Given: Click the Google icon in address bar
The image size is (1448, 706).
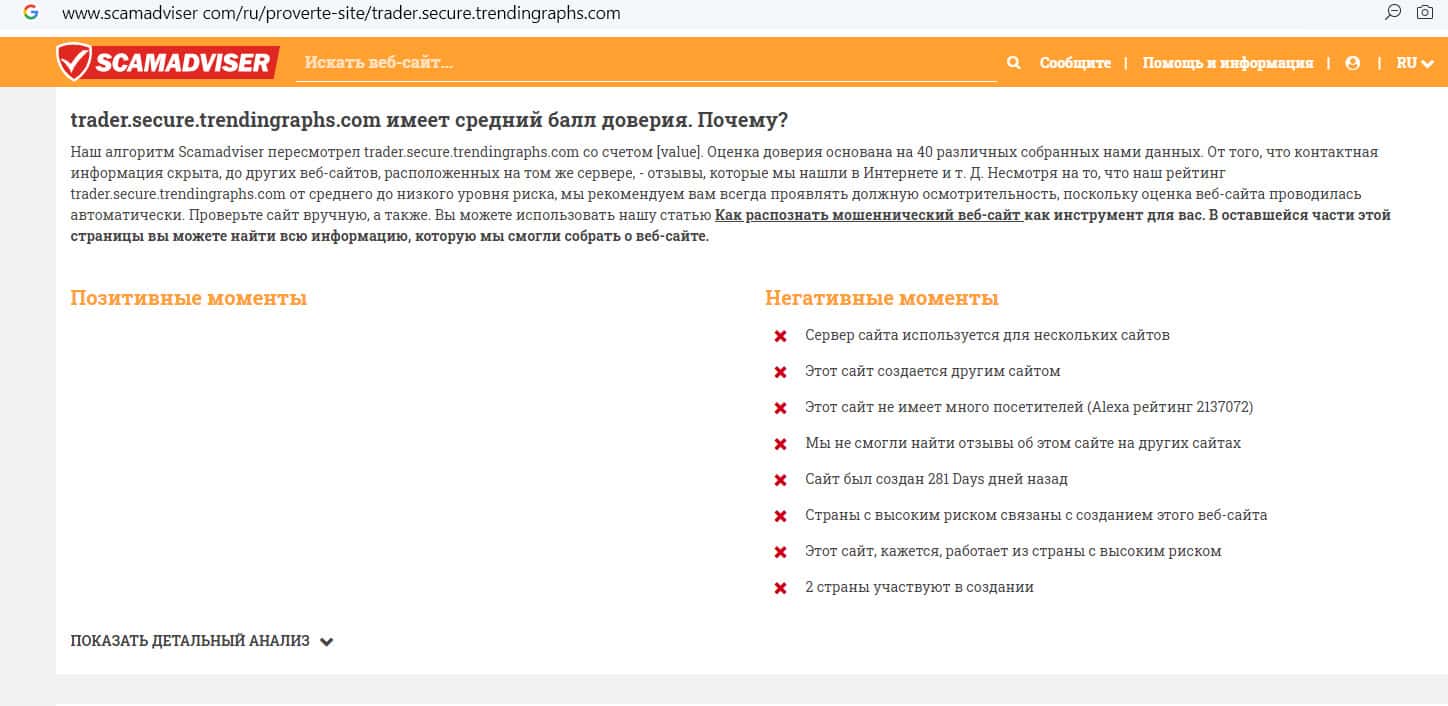Looking at the screenshot, I should tap(31, 13).
